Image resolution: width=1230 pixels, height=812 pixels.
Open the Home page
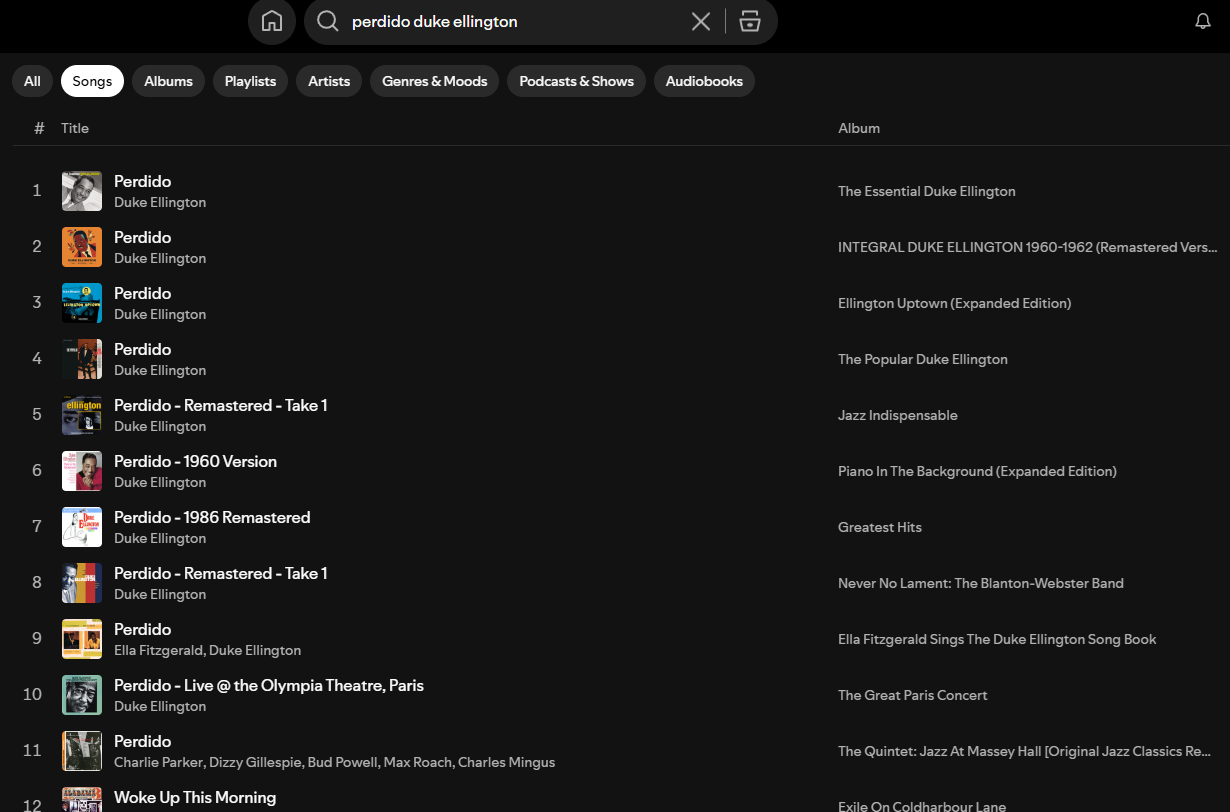point(271,21)
